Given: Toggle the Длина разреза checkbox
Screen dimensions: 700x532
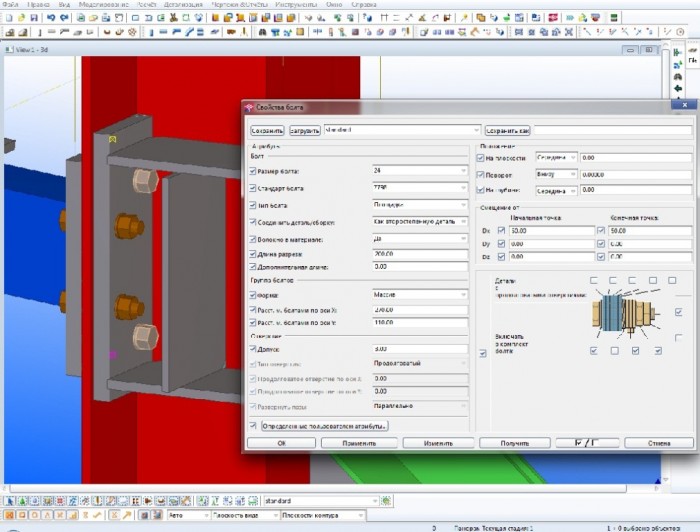Looking at the screenshot, I should (x=253, y=254).
